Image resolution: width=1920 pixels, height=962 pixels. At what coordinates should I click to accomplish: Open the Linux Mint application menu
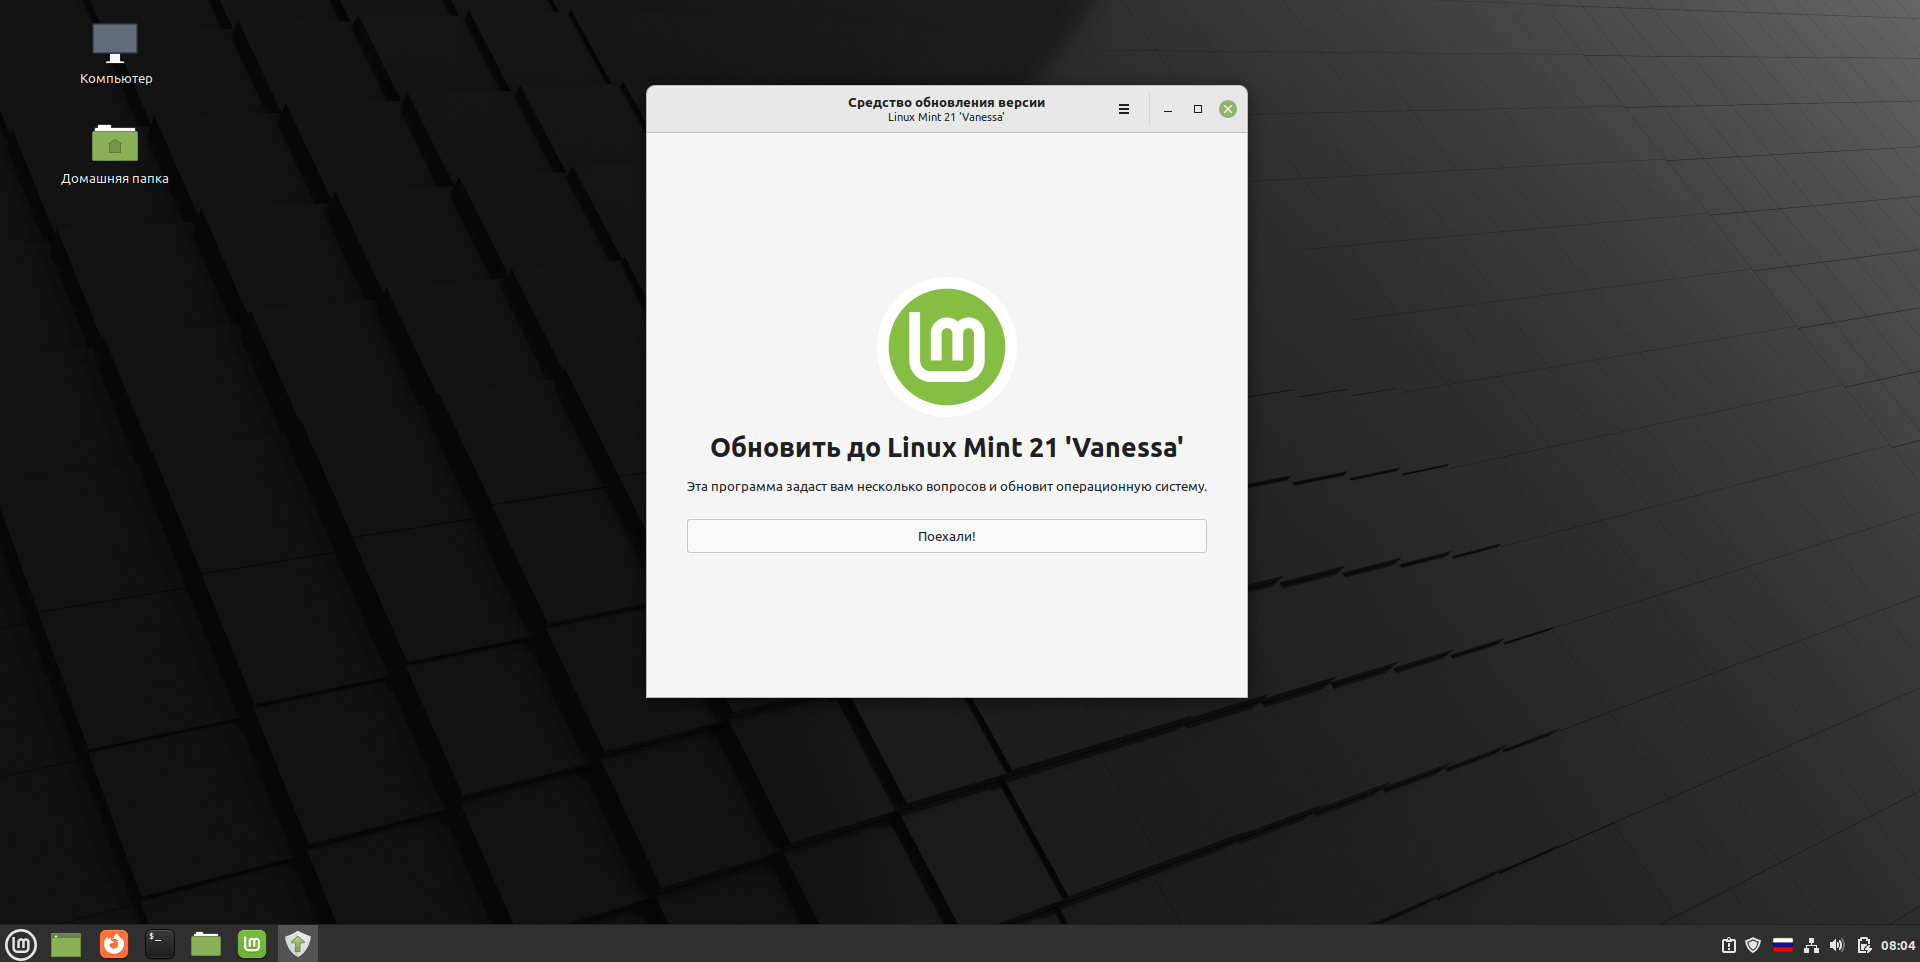point(21,944)
